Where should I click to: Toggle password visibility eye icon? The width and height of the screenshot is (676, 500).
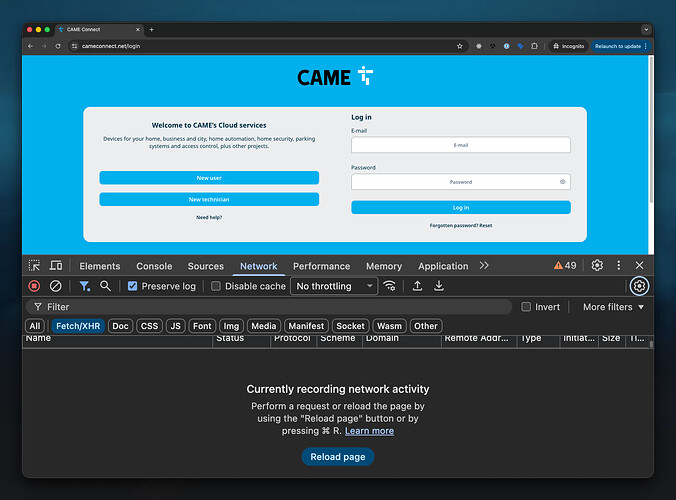(563, 182)
